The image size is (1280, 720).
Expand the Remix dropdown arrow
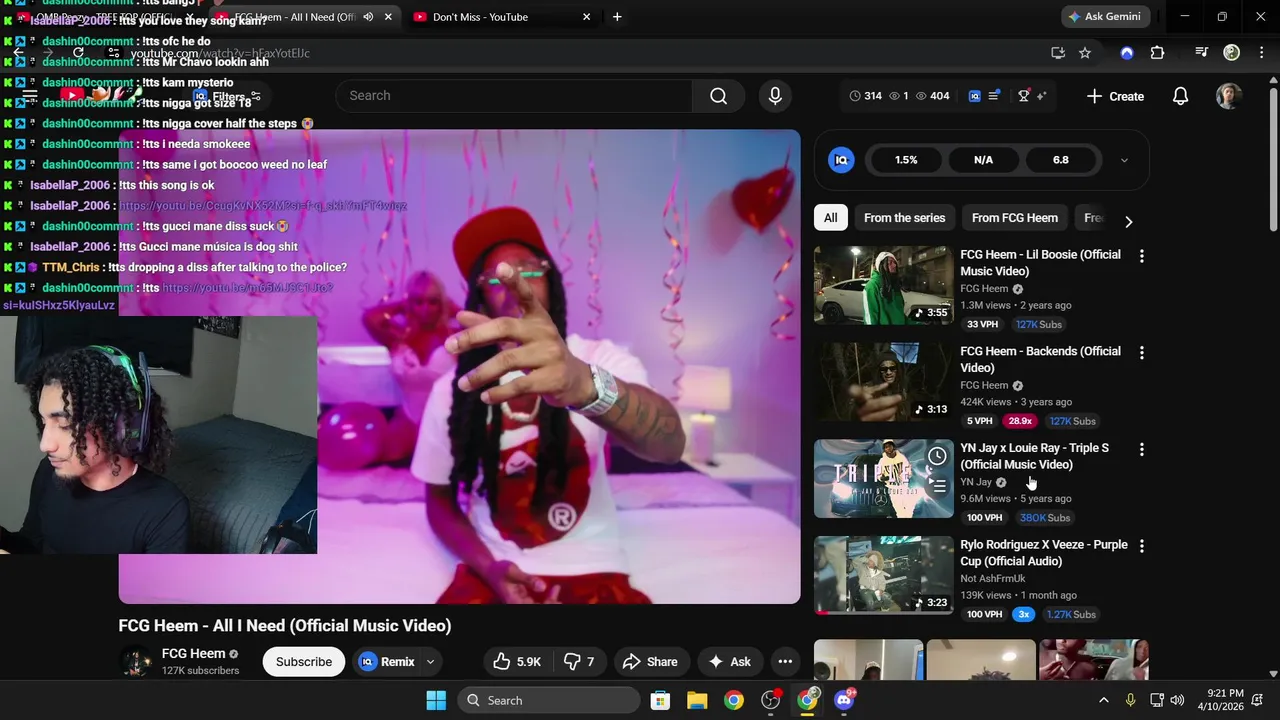(431, 662)
